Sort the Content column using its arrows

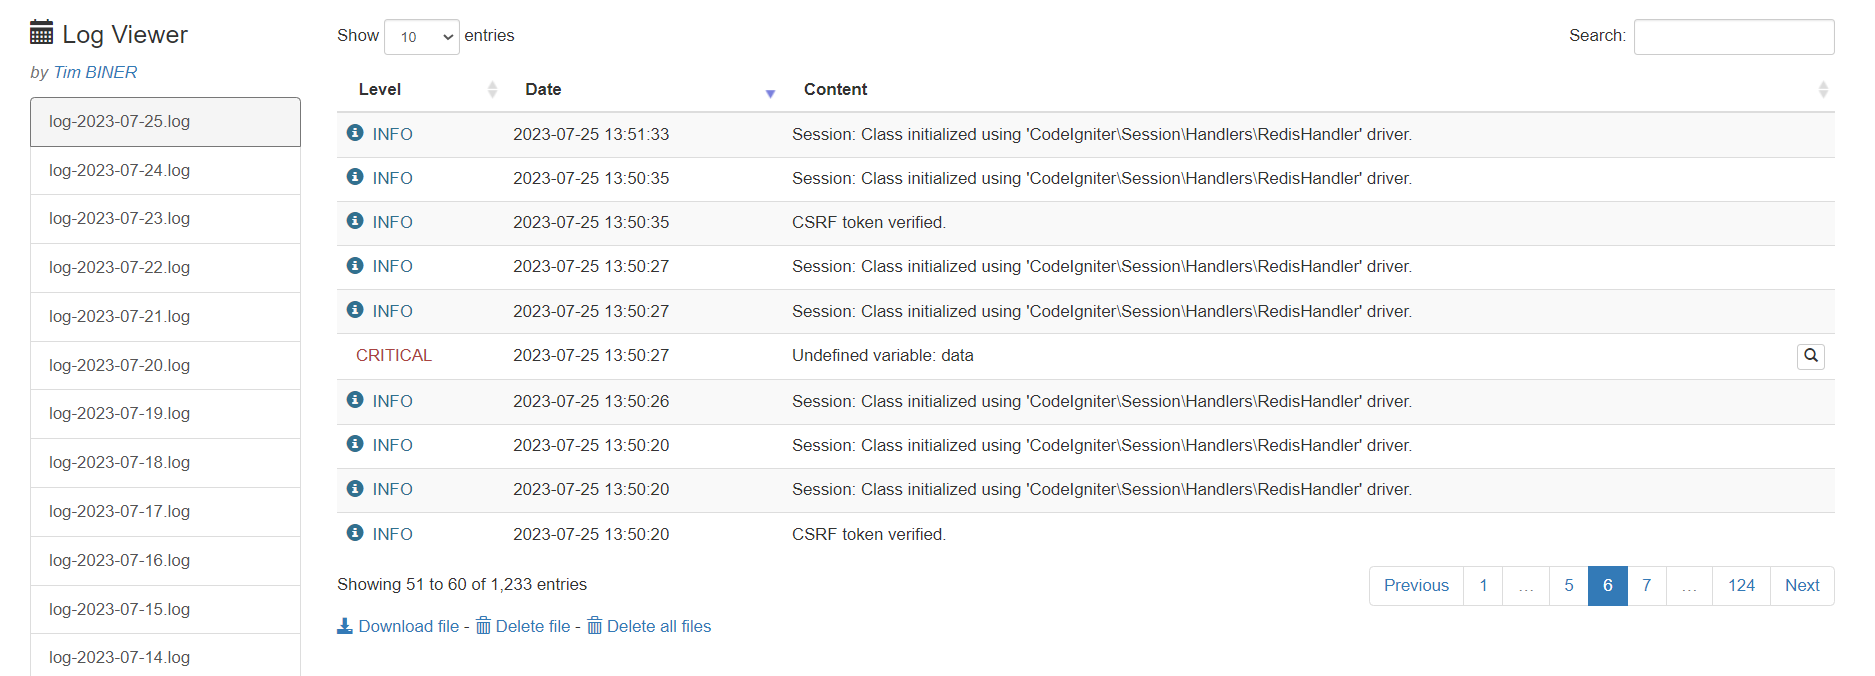1822,90
